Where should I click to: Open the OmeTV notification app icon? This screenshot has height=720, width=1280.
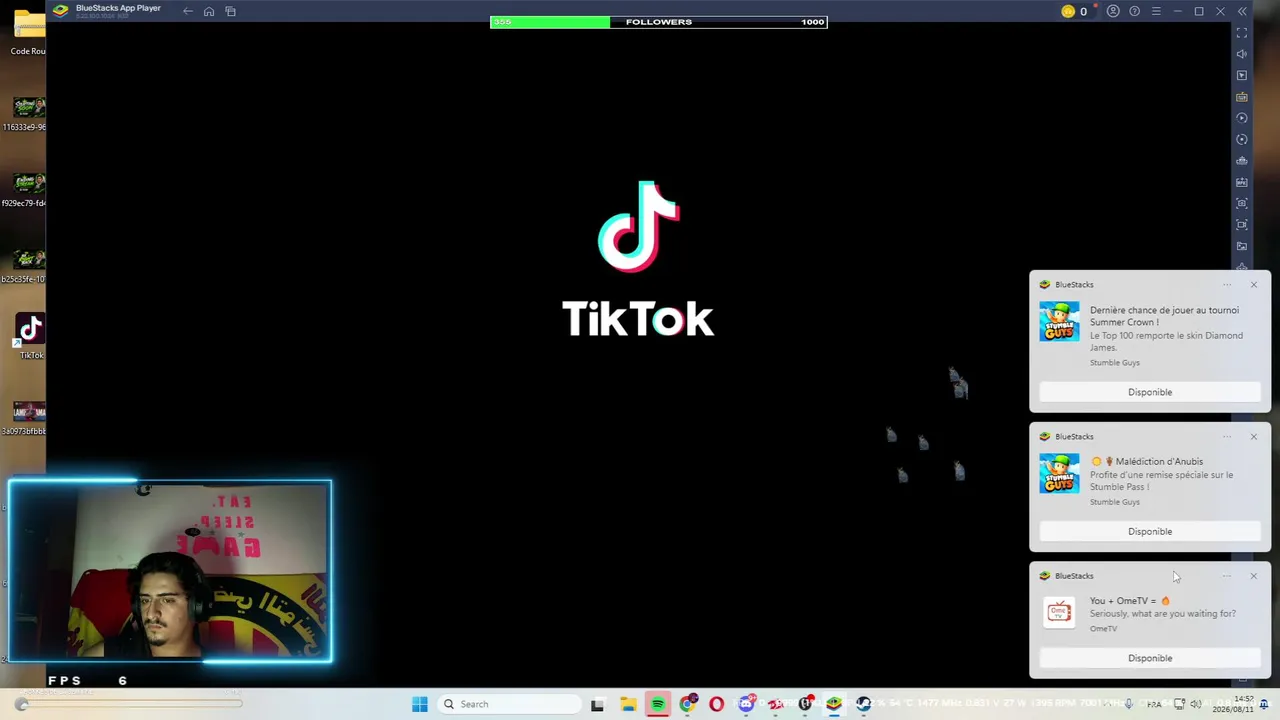pyautogui.click(x=1059, y=612)
